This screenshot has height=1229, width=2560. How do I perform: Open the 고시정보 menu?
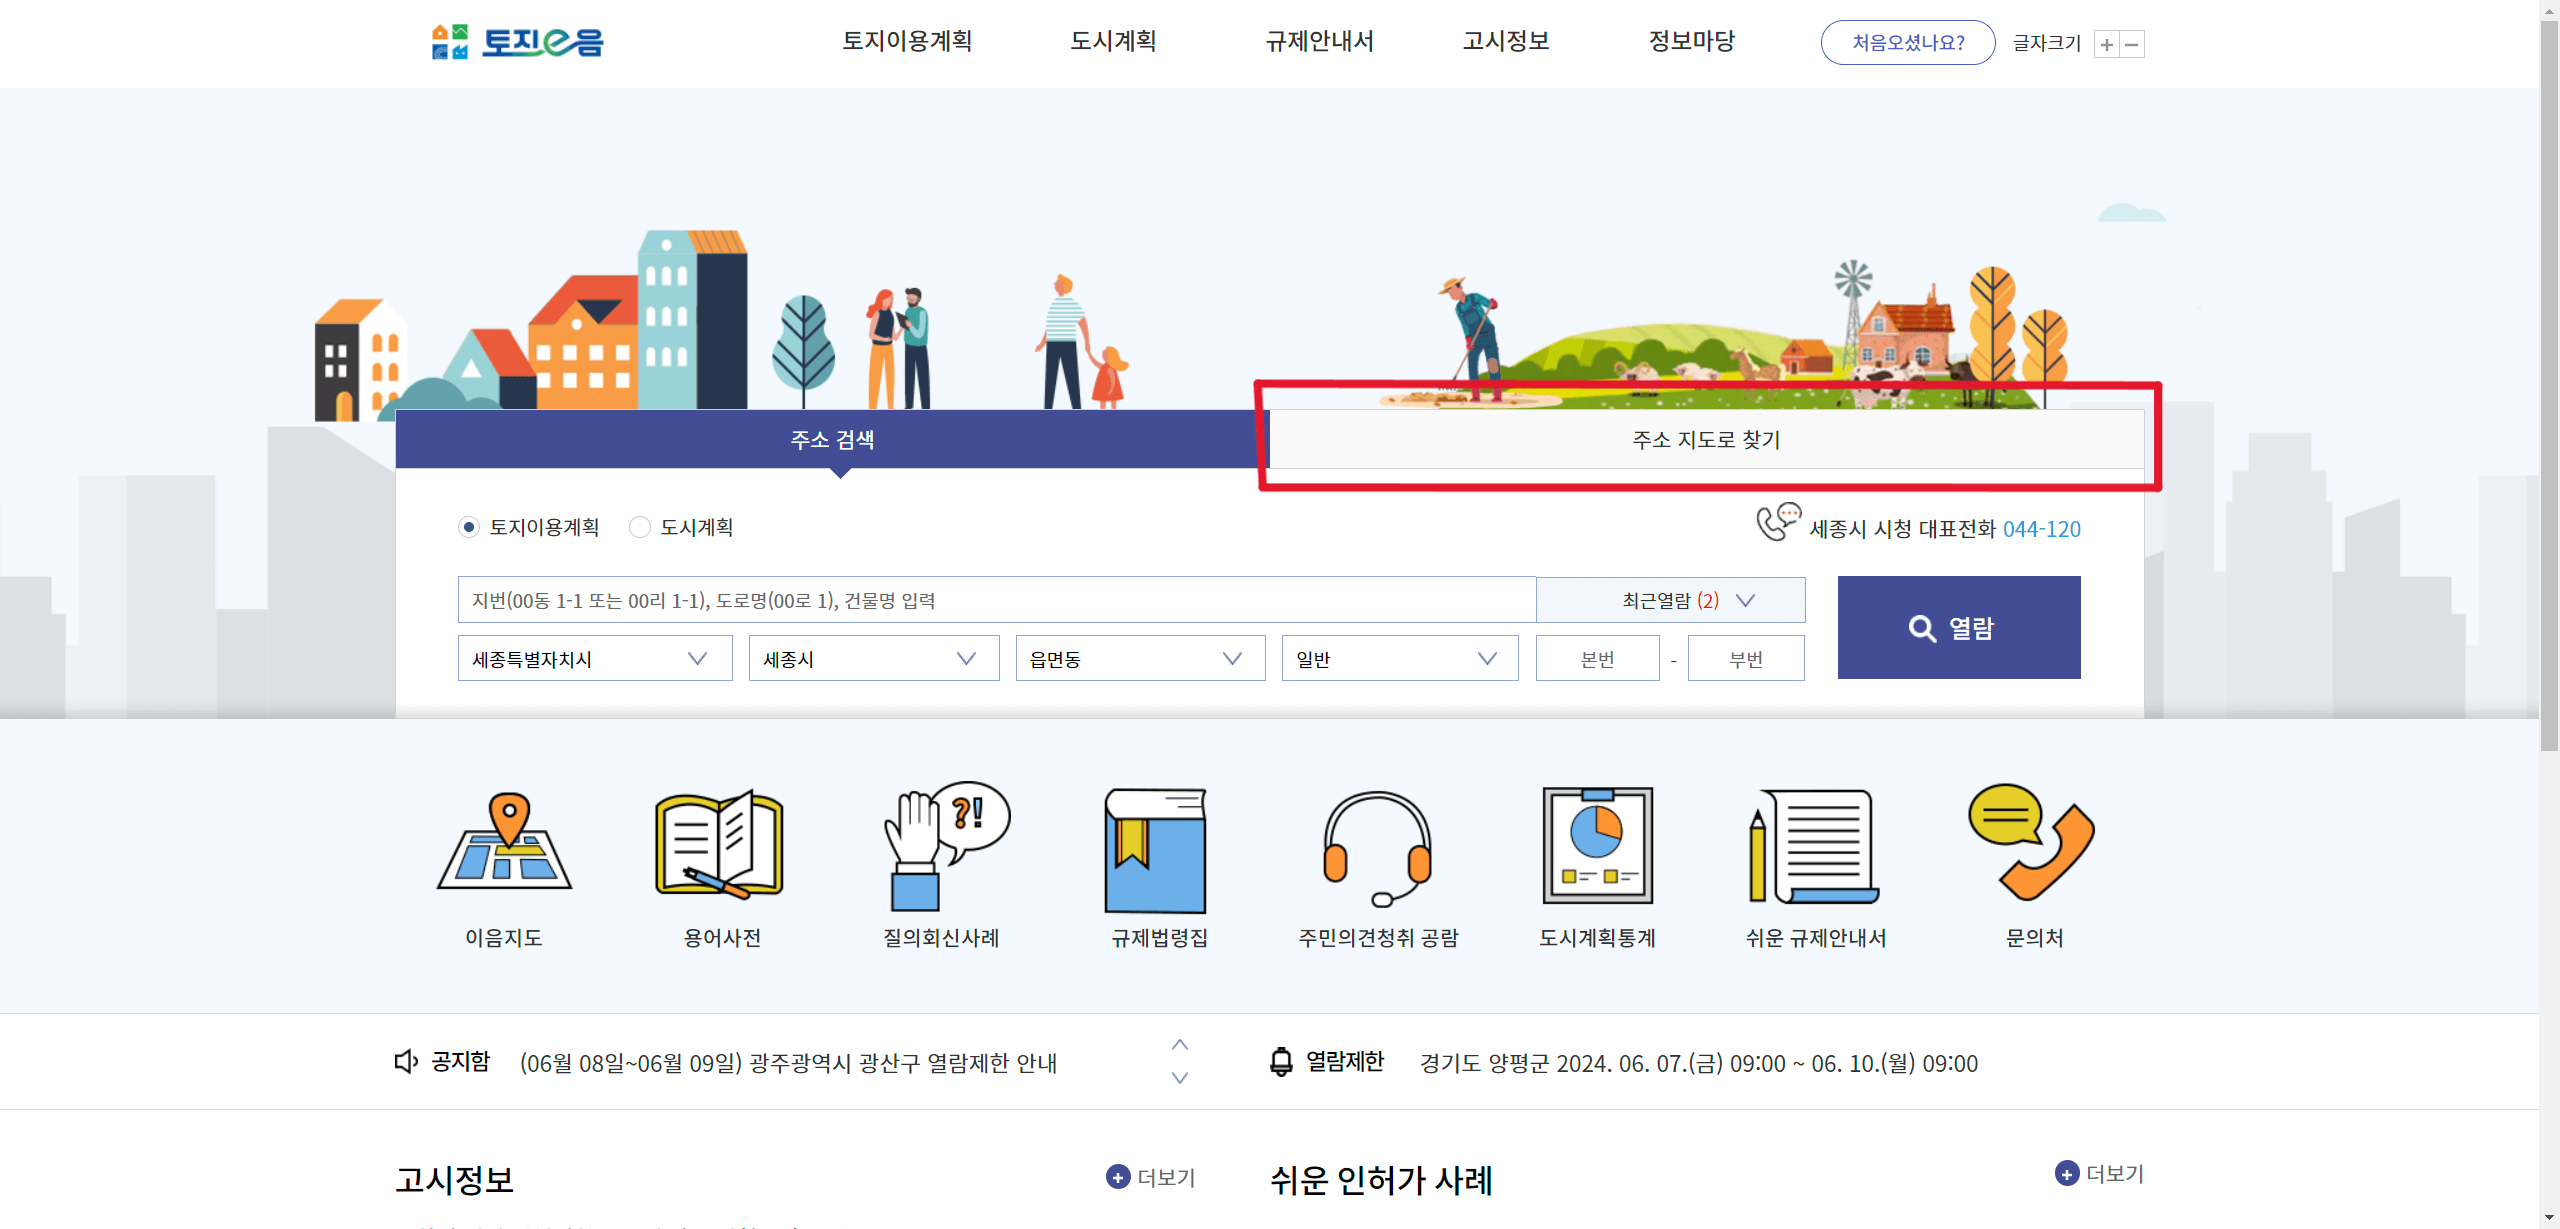1505,42
